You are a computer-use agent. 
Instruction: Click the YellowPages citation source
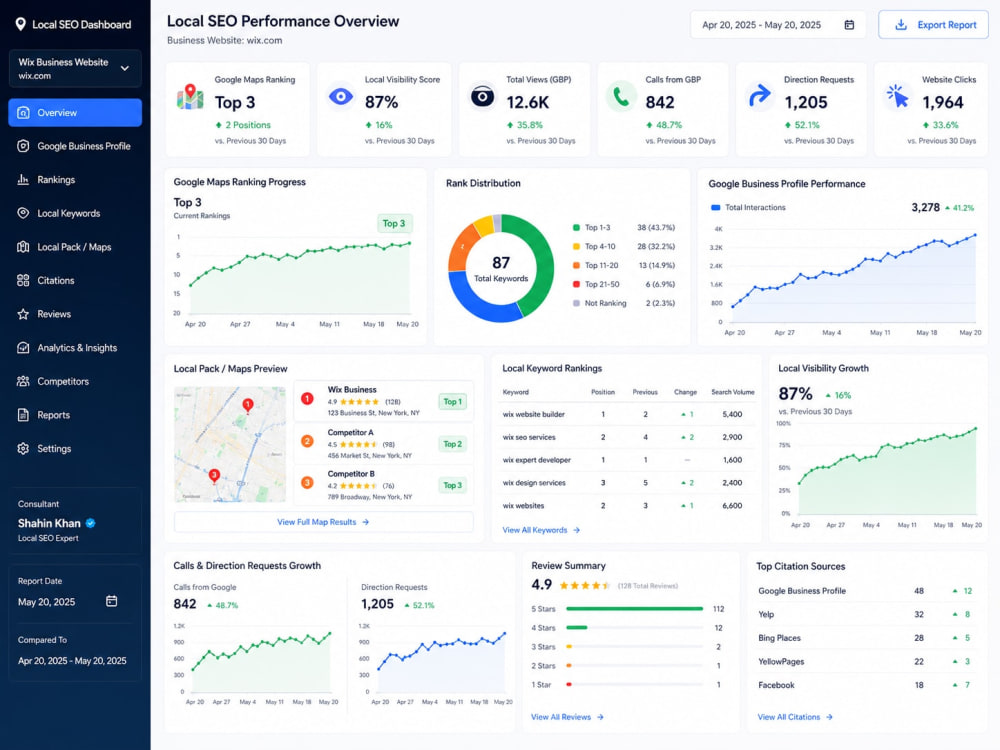tap(781, 661)
